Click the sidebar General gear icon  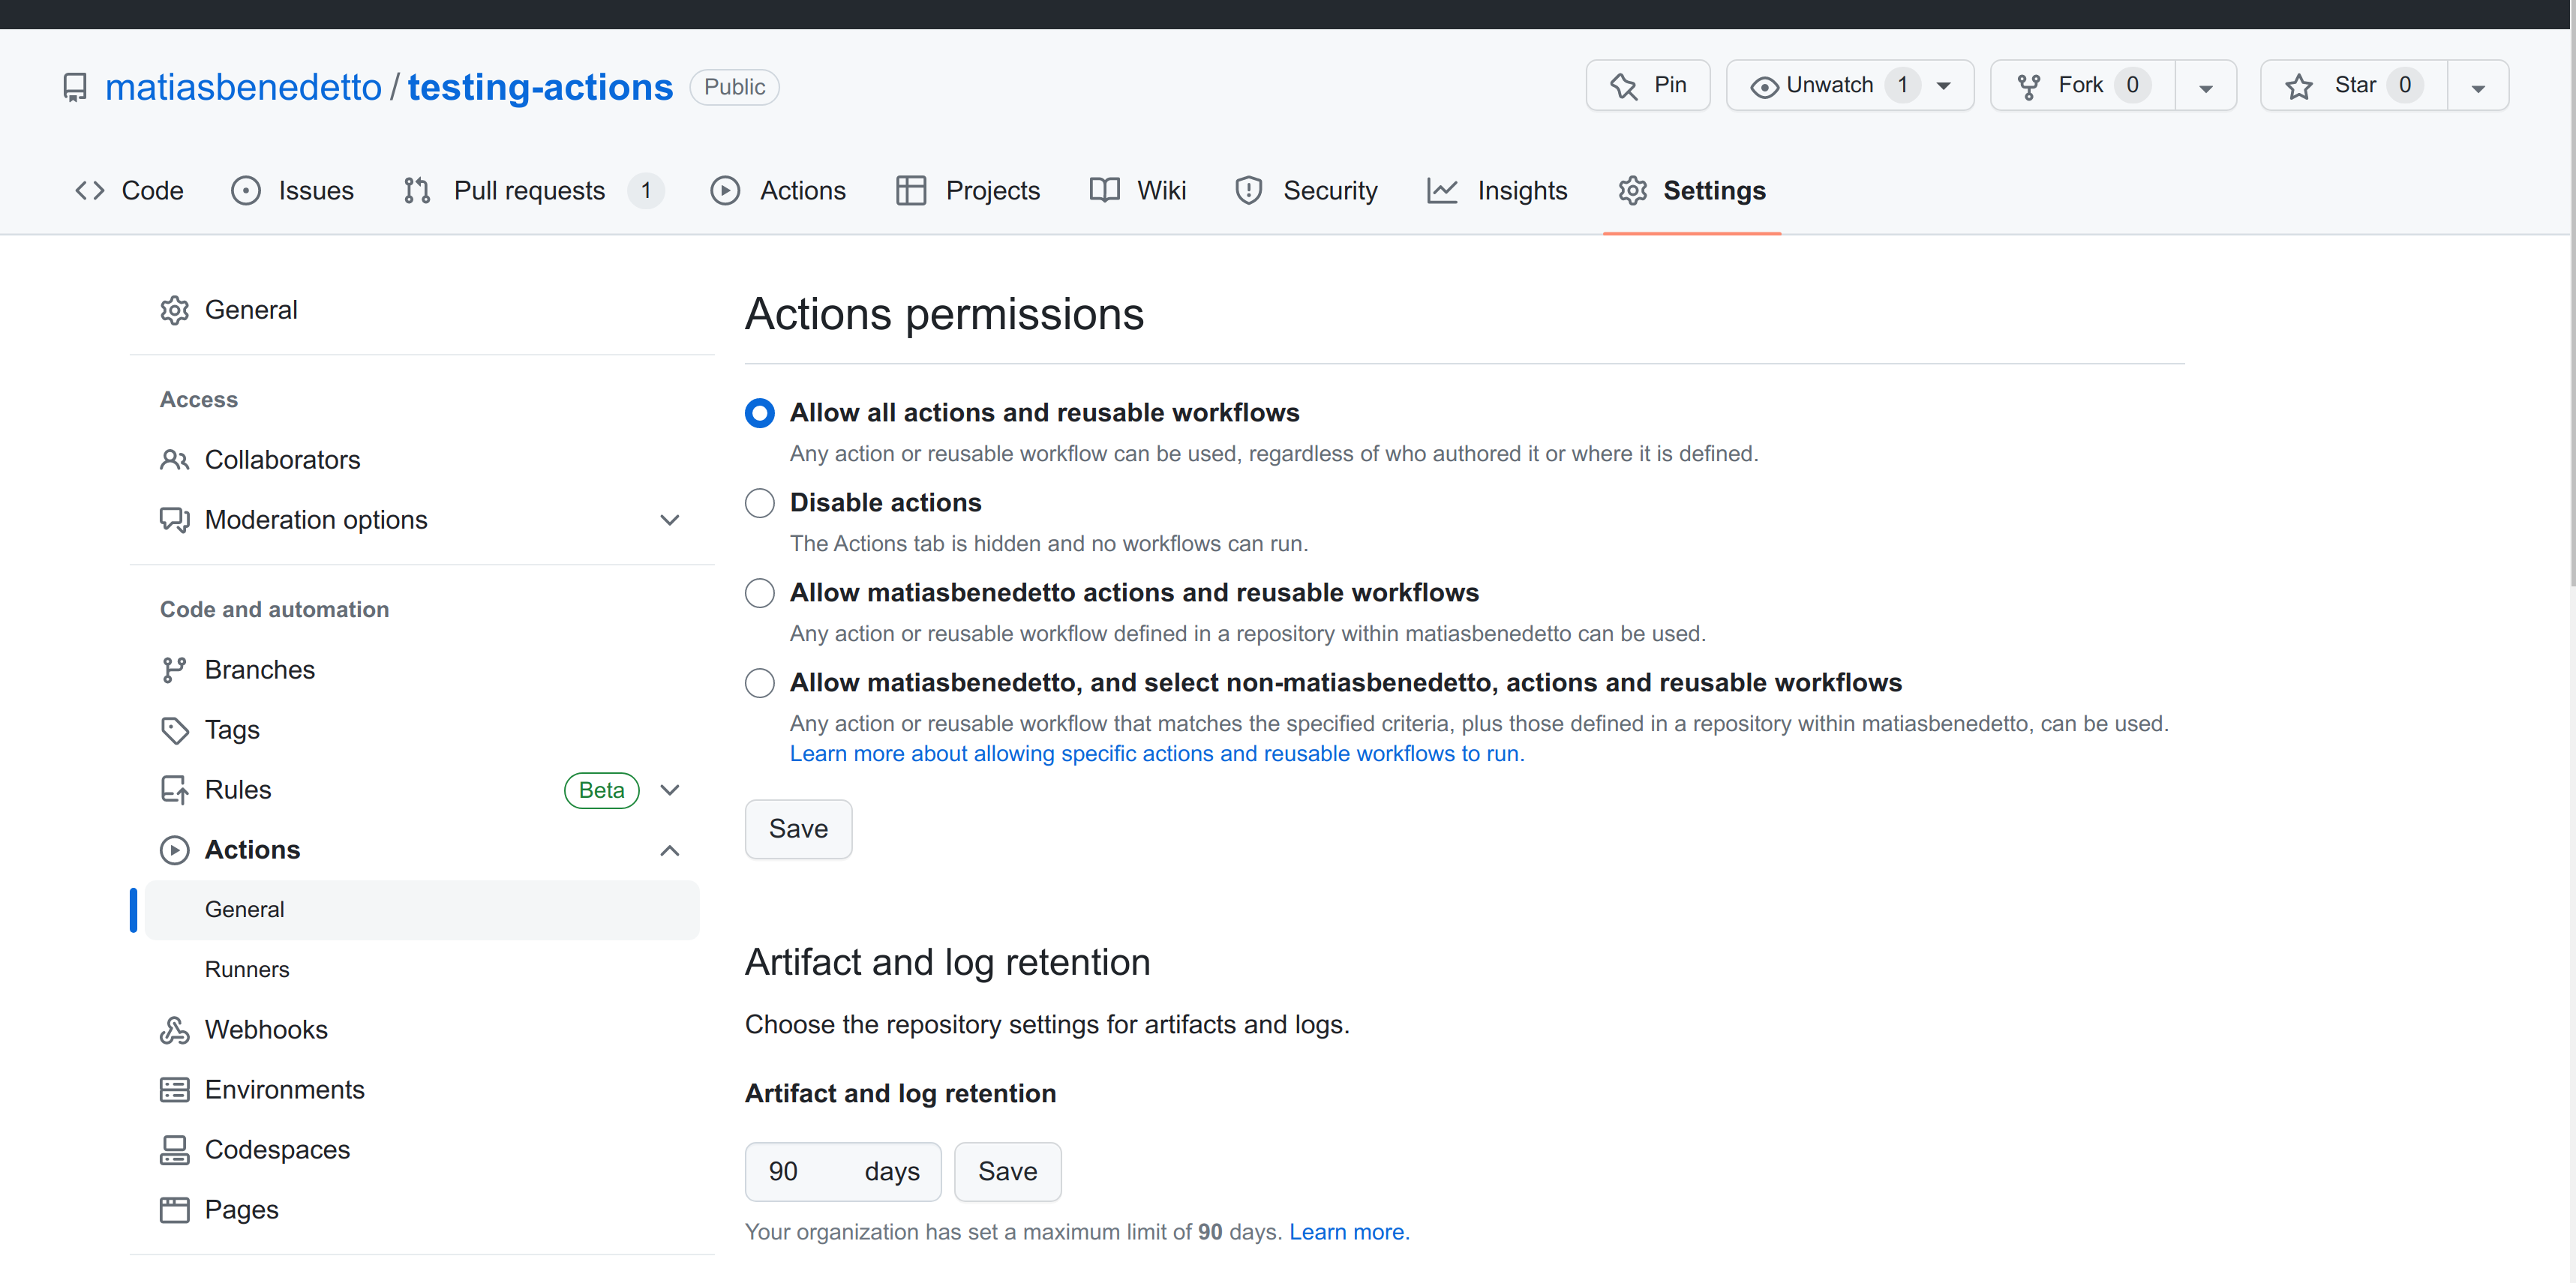[x=175, y=310]
